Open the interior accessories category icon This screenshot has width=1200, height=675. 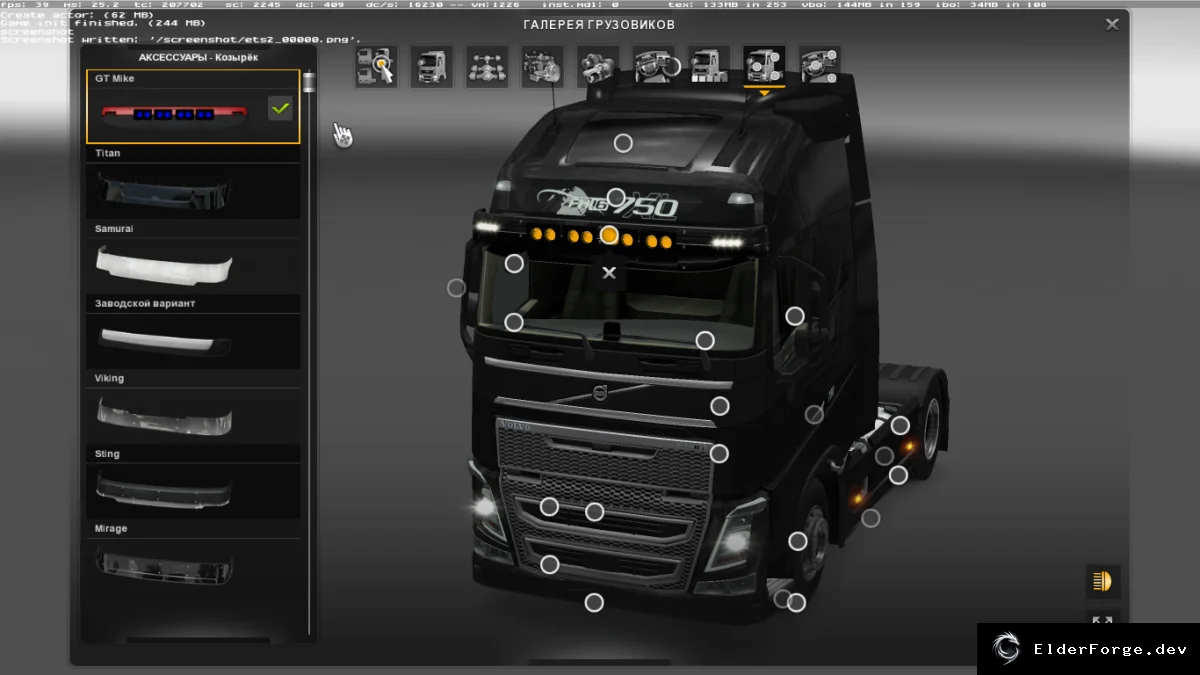820,67
